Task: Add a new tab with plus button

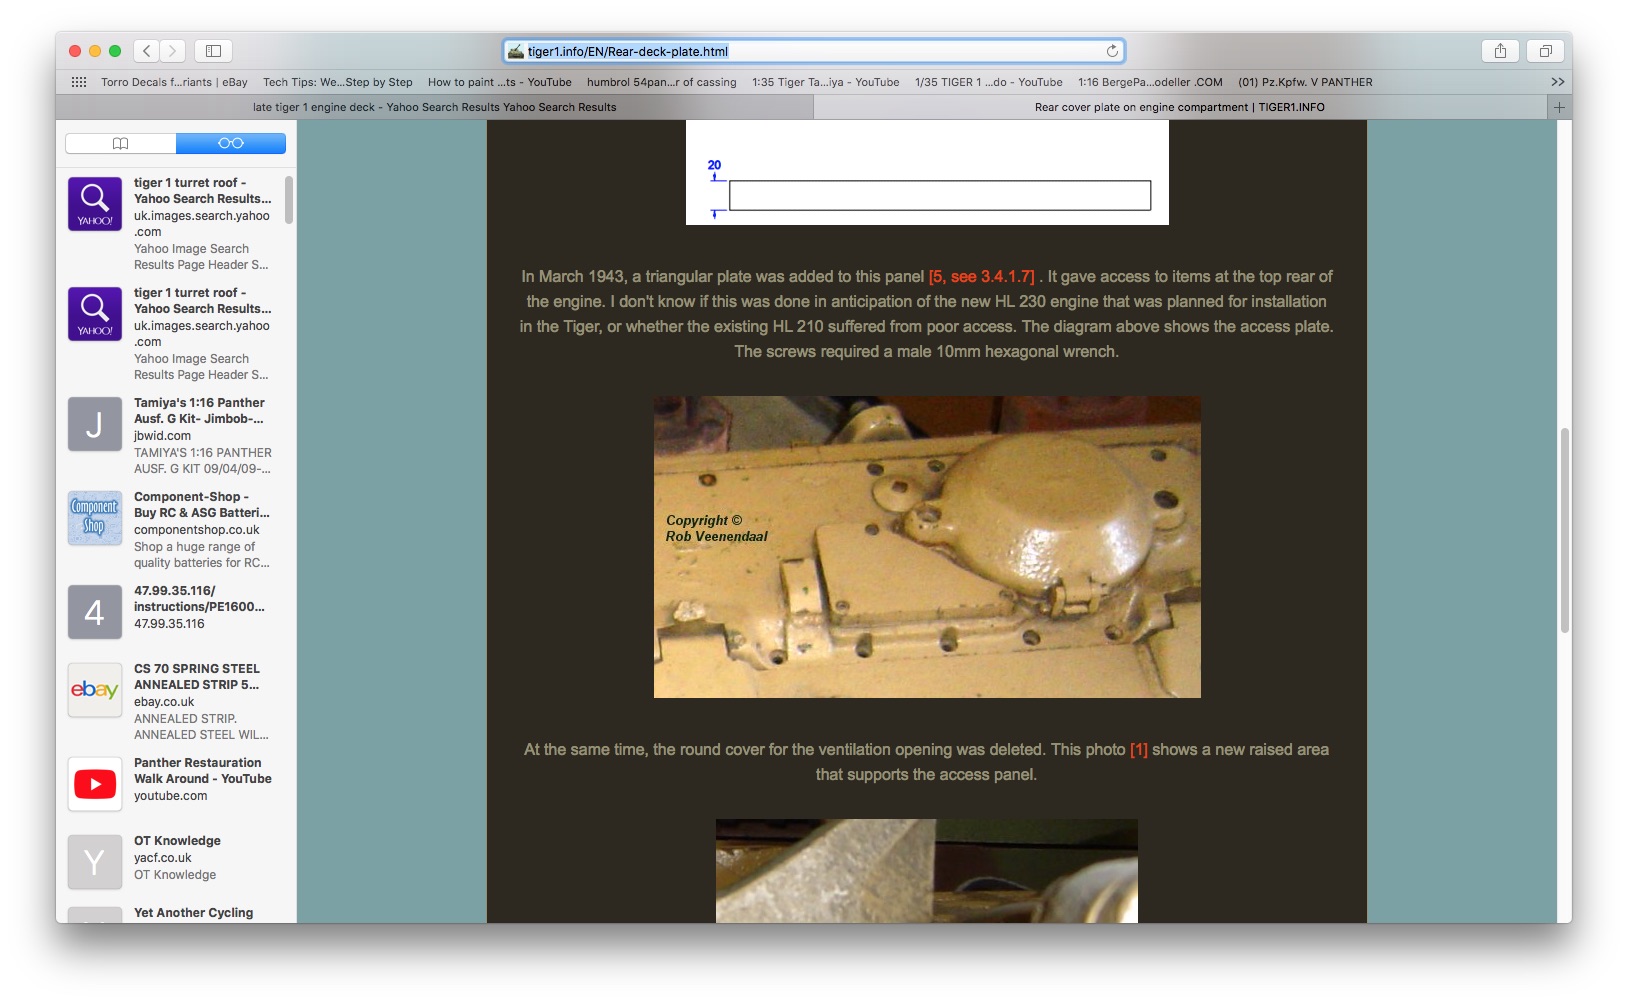Action: pyautogui.click(x=1558, y=107)
